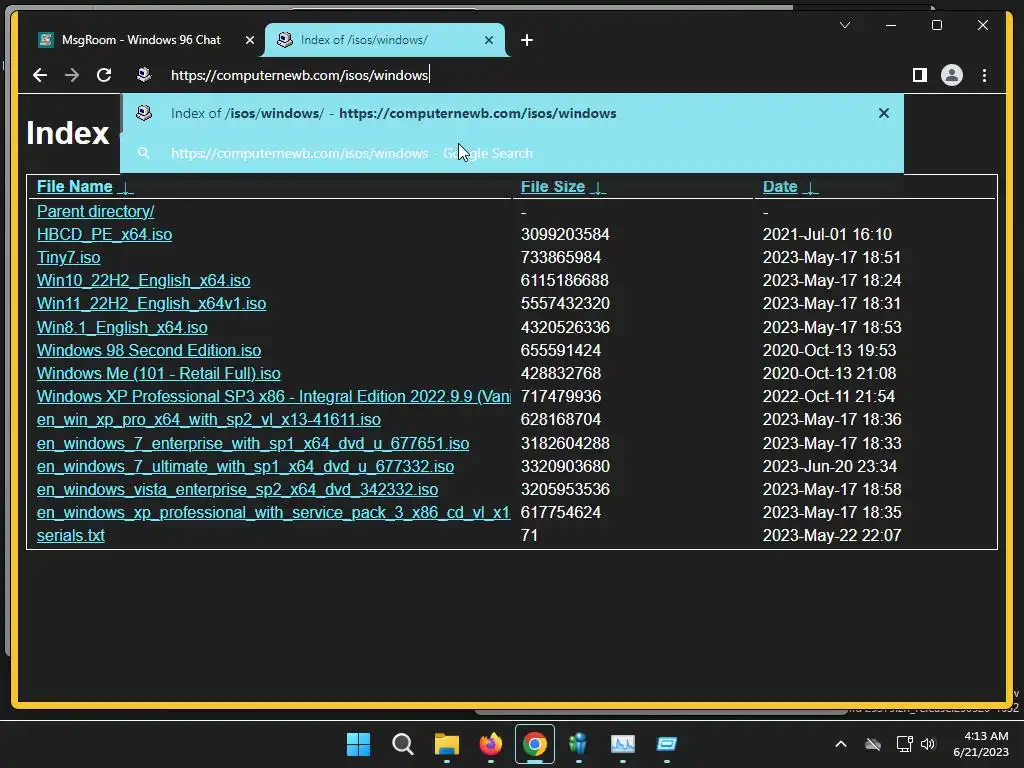Click the file size 6115186688
The image size is (1024, 768).
565,280
